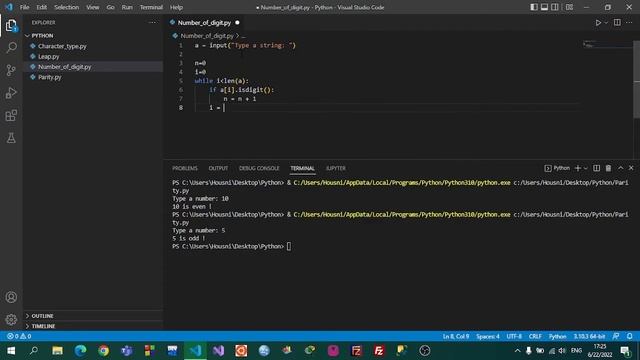Change encoding via UTF-8 status item

click(x=514, y=336)
